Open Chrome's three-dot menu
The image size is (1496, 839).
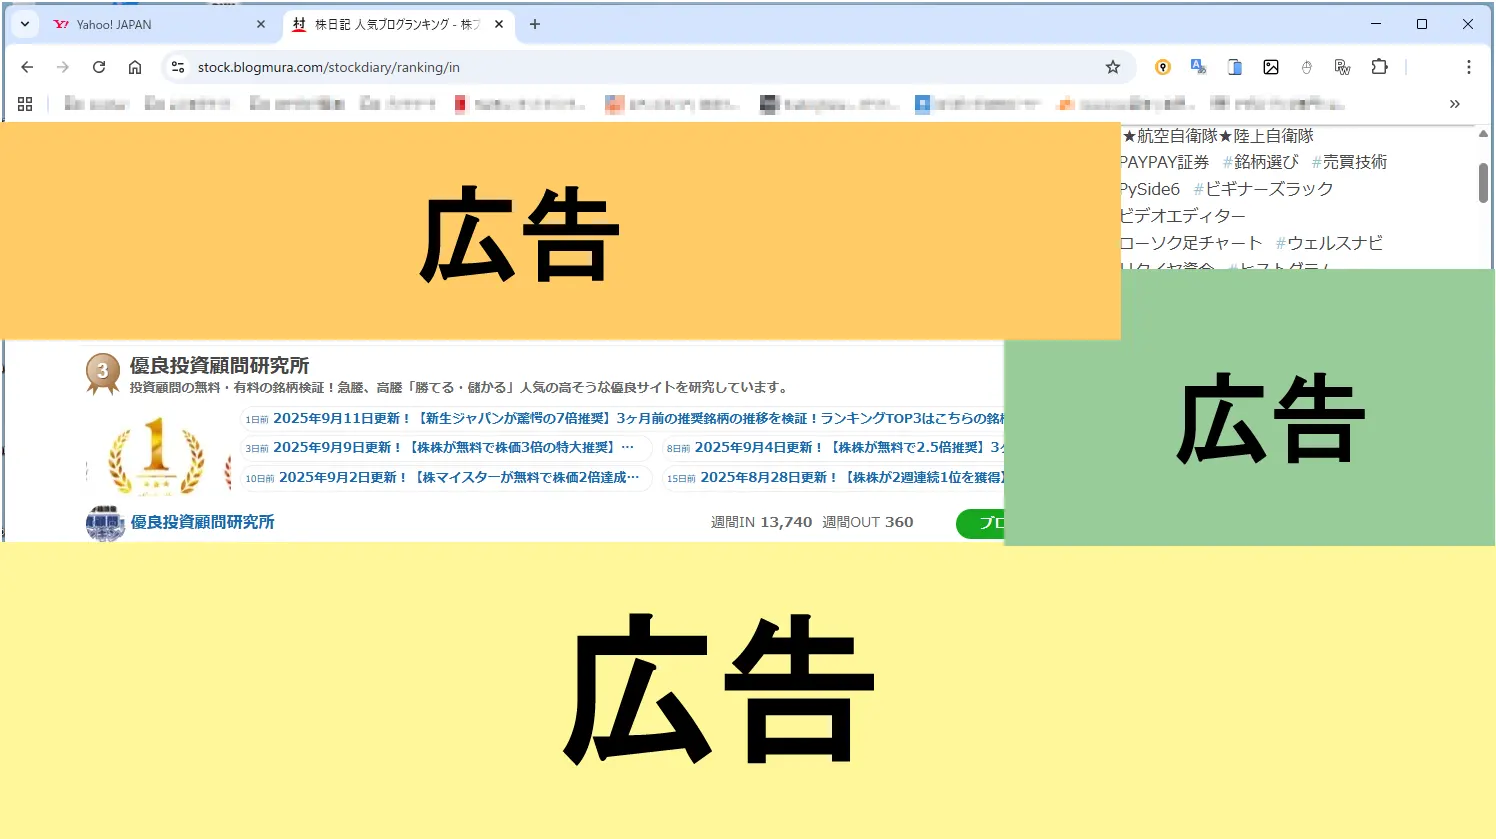click(1468, 67)
